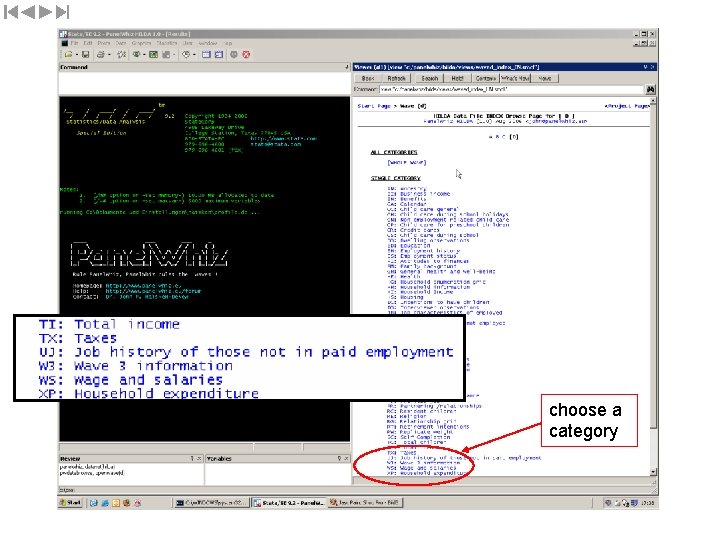Click the Project Page link
The height and width of the screenshot is (540, 720).
(627, 106)
